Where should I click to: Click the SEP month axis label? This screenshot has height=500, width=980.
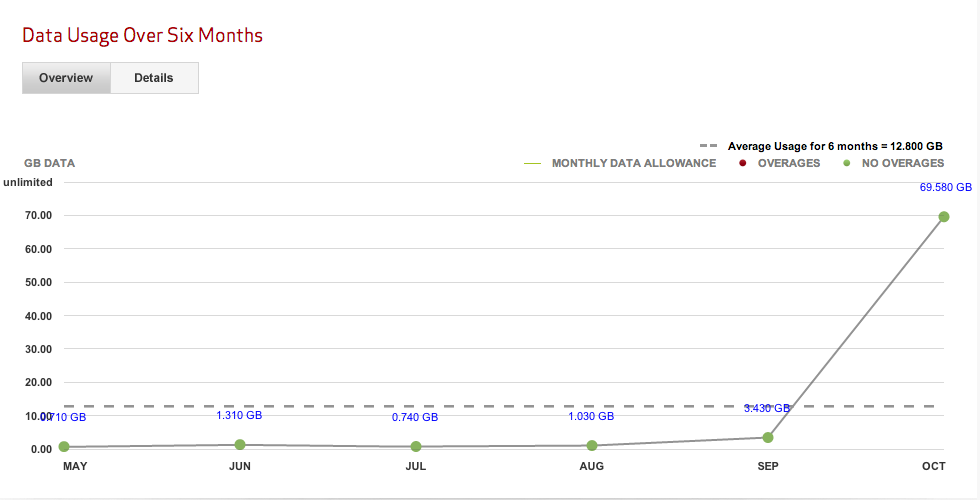coord(768,466)
